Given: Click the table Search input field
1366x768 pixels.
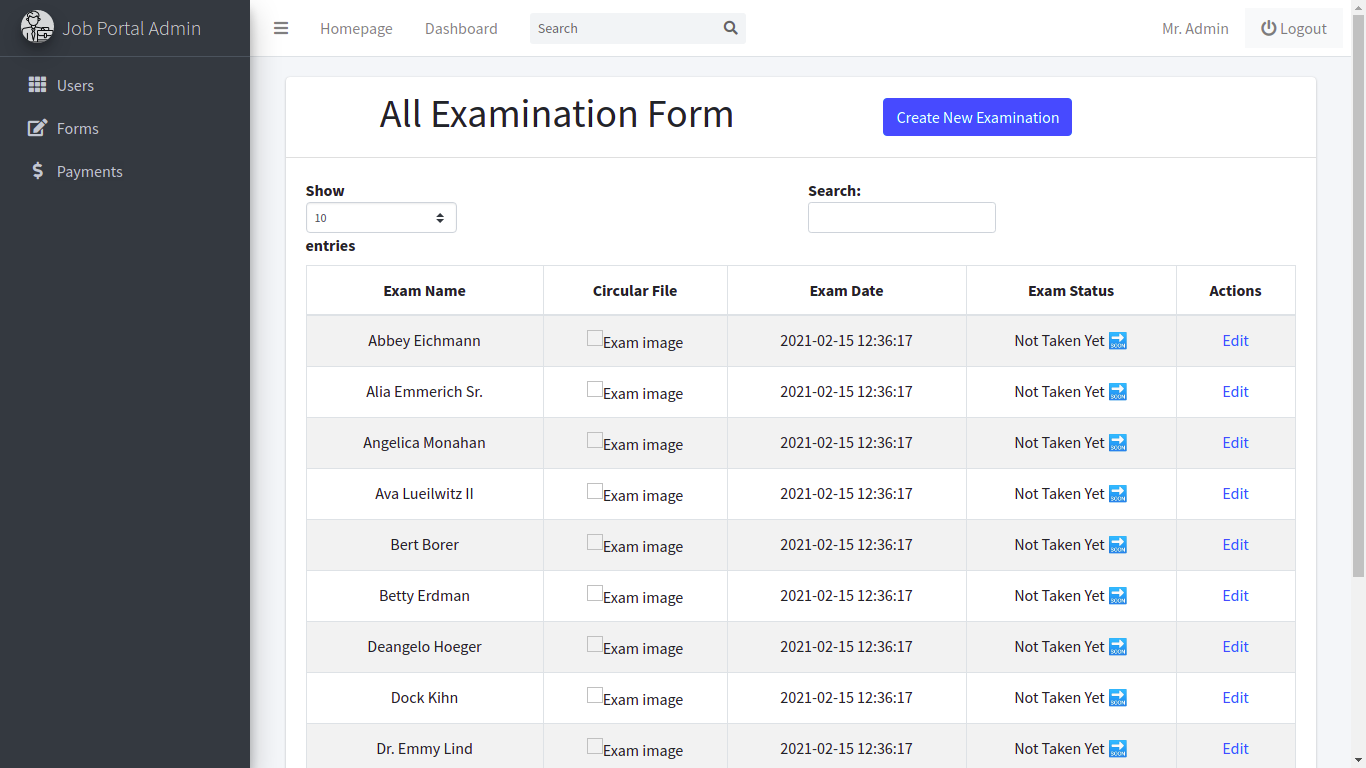Looking at the screenshot, I should coord(901,218).
